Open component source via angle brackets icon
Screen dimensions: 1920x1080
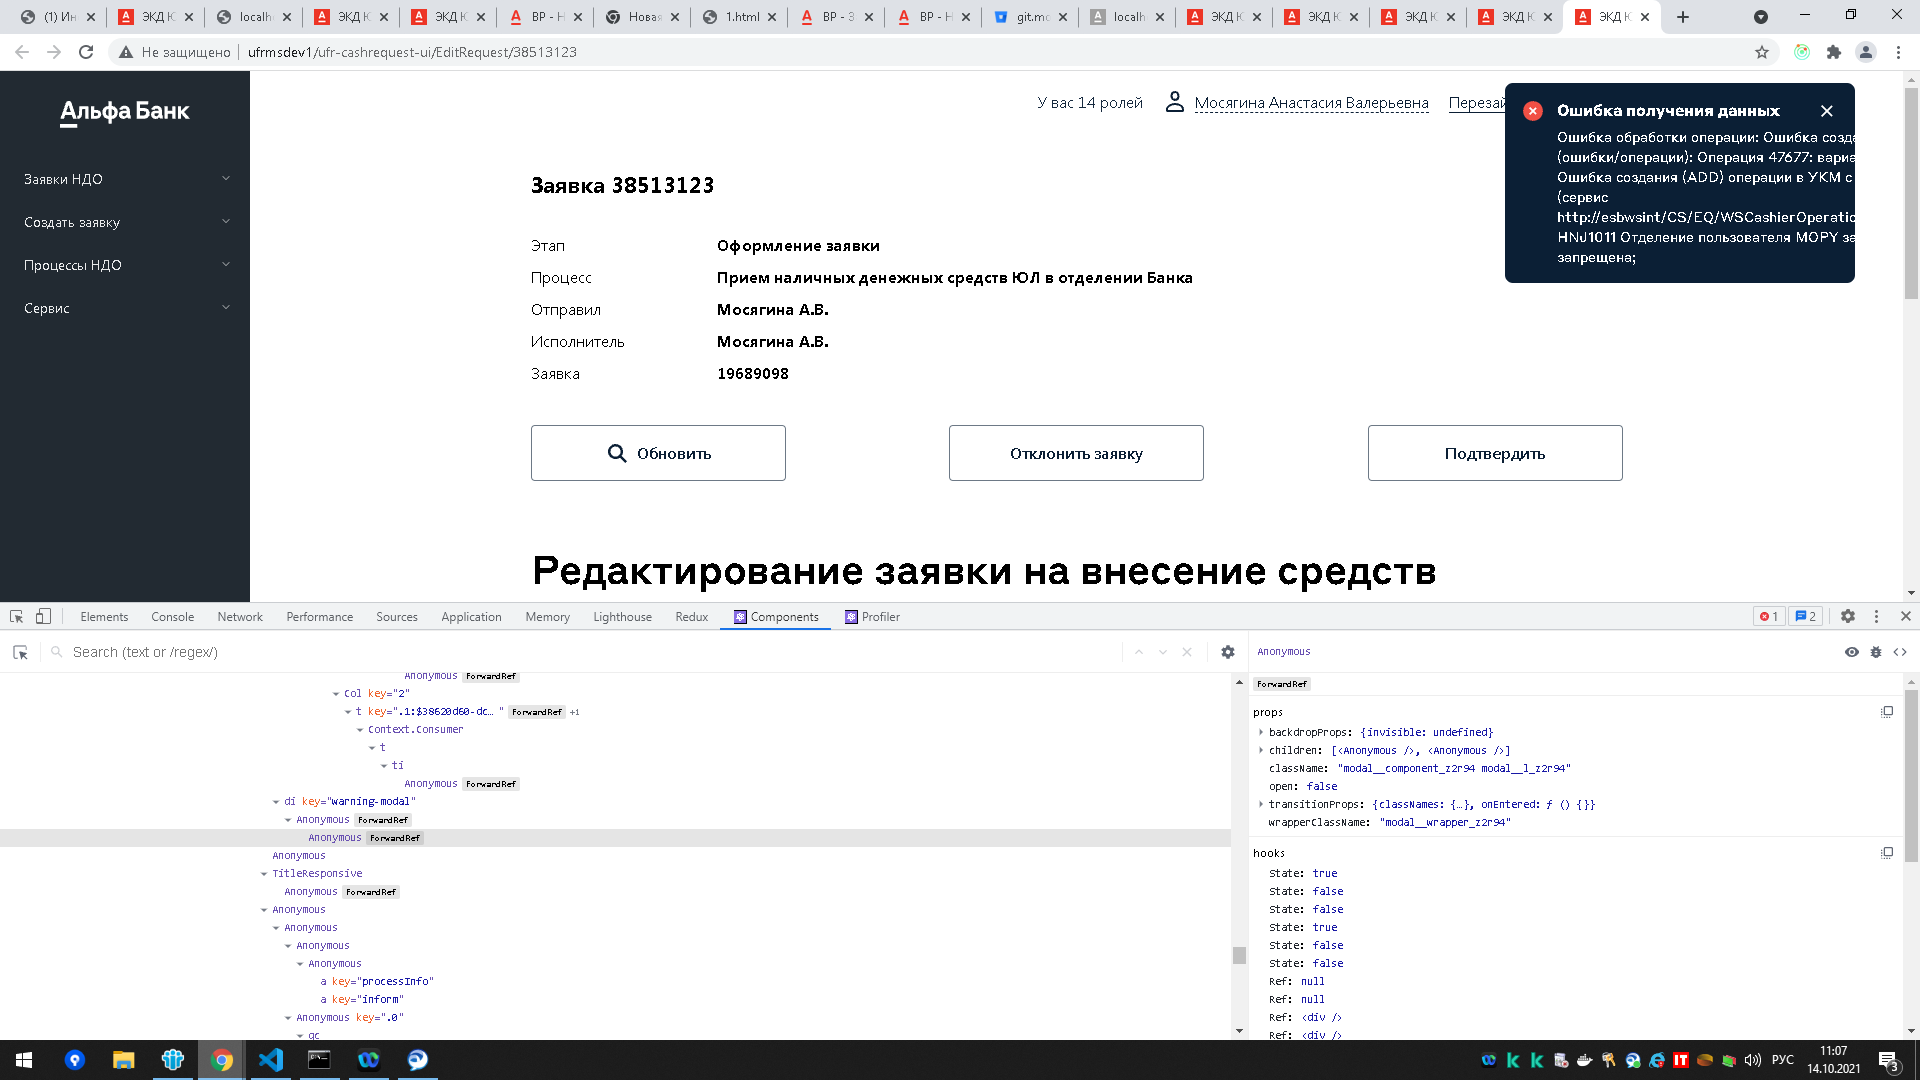pos(1900,651)
